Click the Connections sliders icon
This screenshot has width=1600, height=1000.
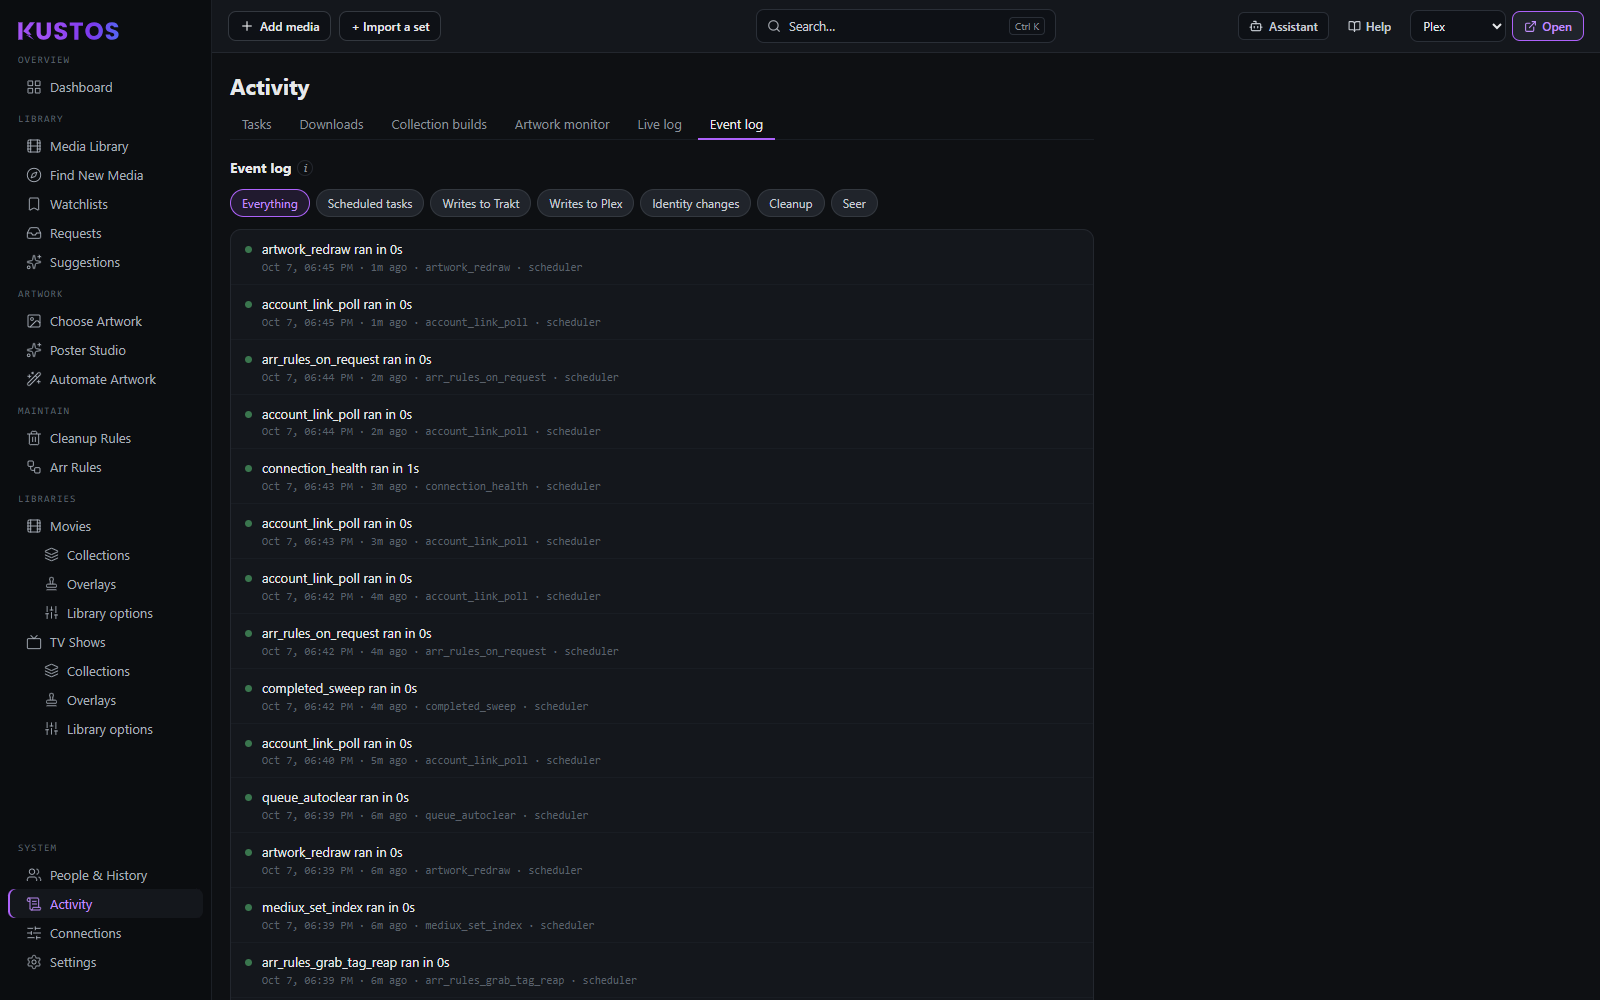[x=34, y=933]
